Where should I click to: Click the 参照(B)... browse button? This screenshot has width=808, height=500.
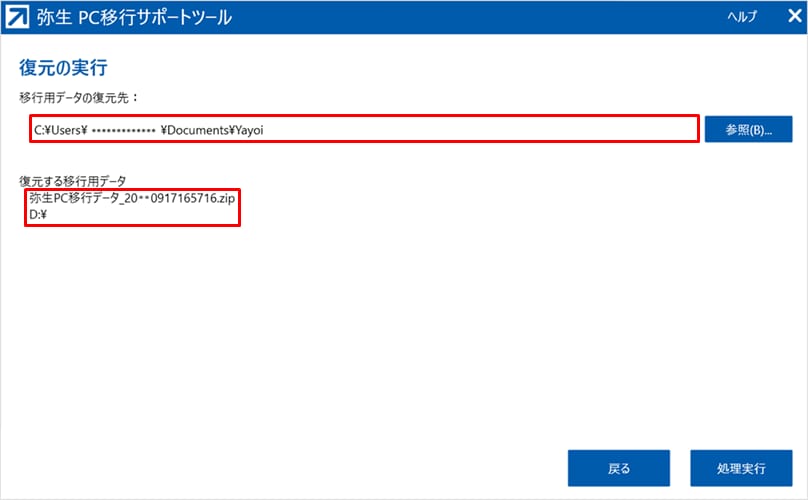click(748, 130)
